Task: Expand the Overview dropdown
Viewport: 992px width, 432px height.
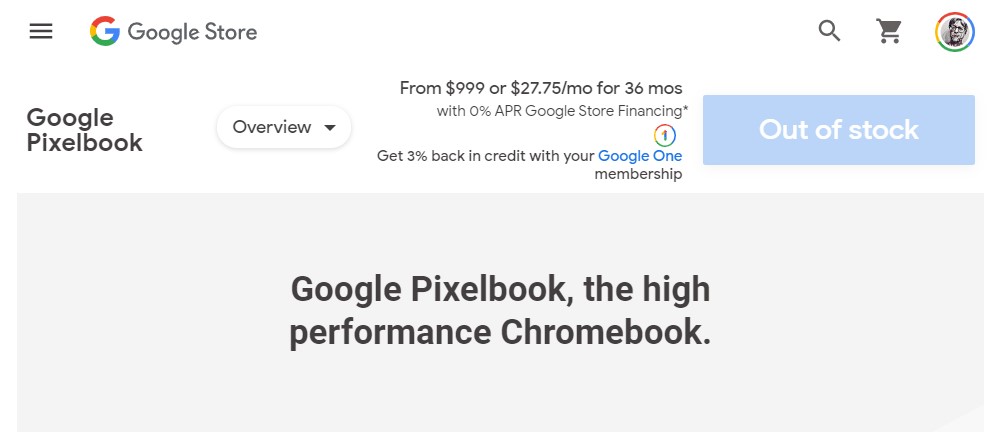Action: pyautogui.click(x=284, y=127)
